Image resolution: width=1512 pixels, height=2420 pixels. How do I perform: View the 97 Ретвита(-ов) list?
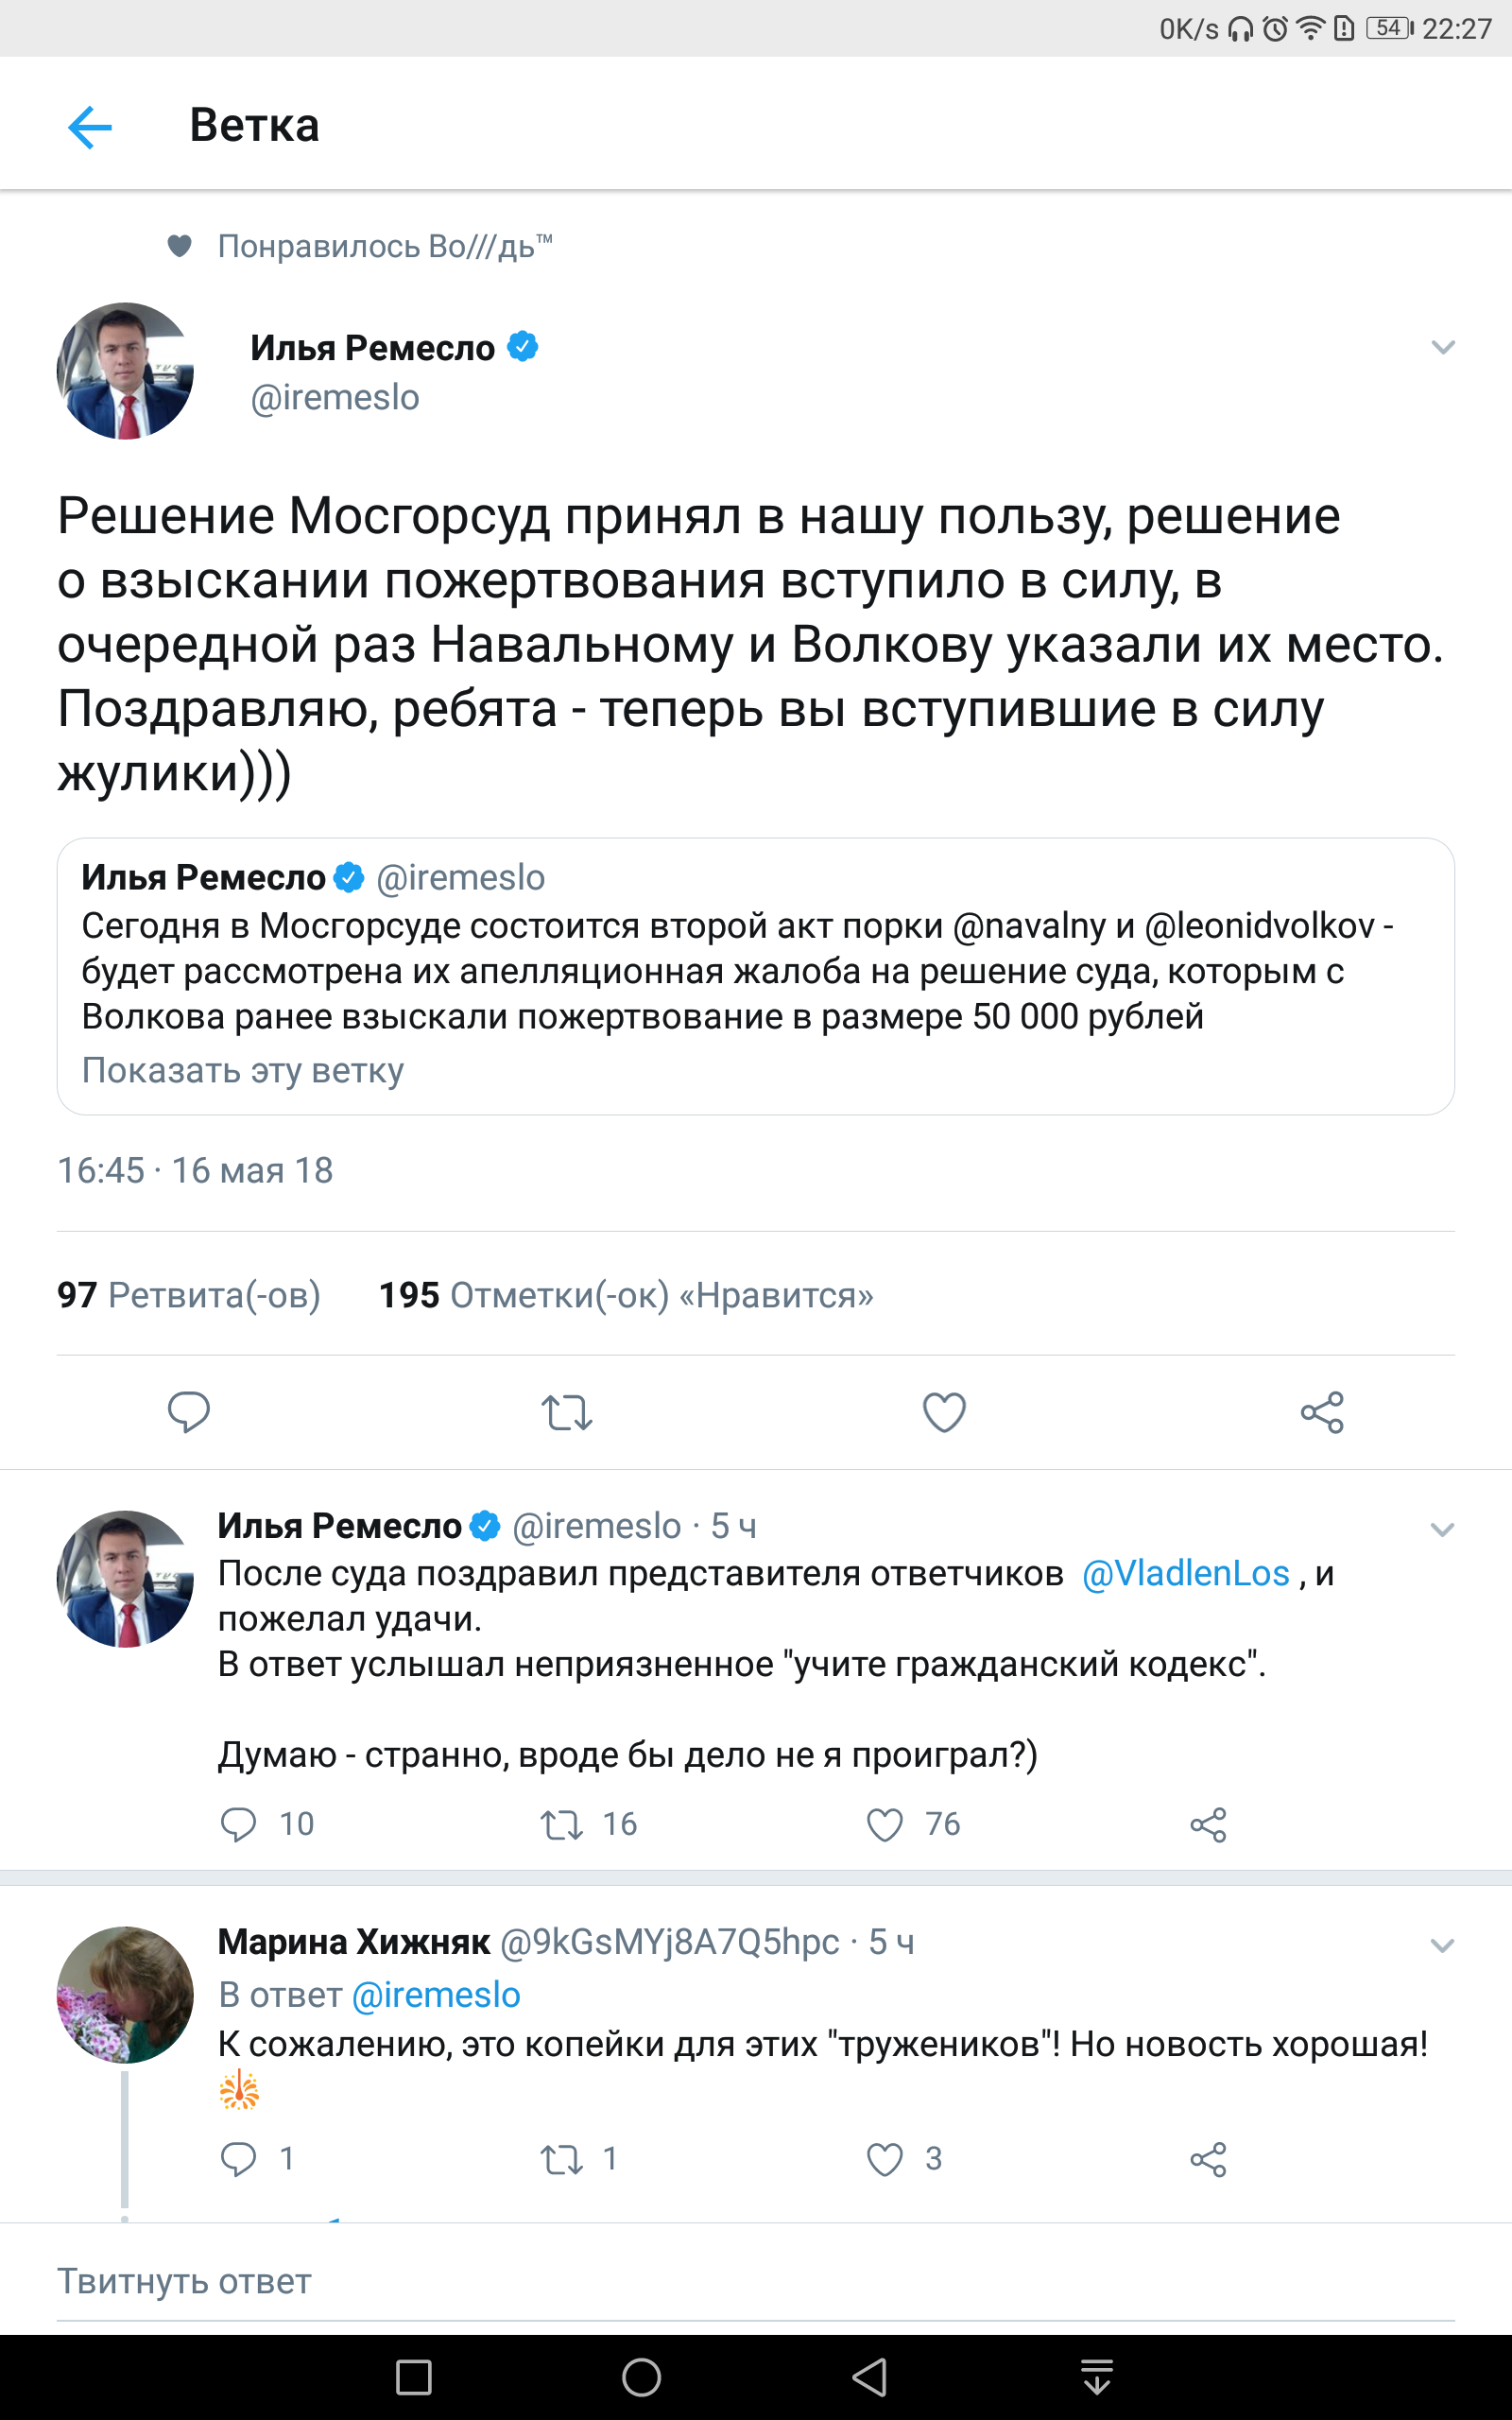(x=189, y=1295)
